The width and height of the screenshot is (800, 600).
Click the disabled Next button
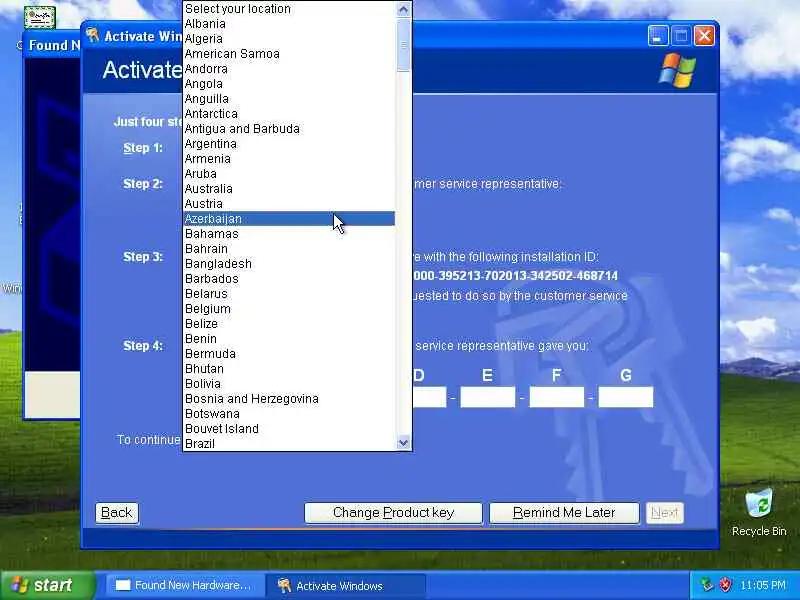(x=664, y=513)
